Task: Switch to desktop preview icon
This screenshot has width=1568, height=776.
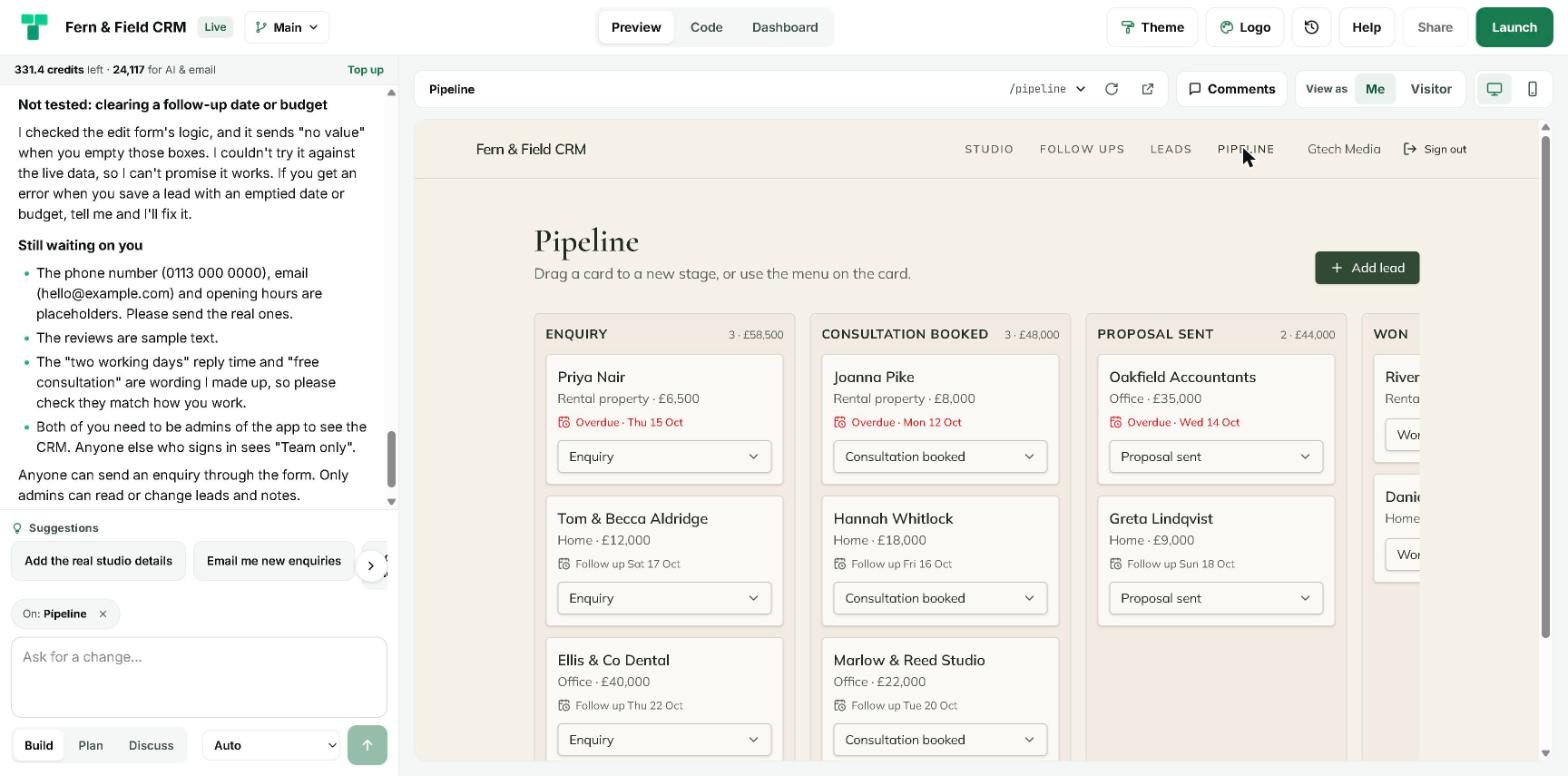Action: (x=1494, y=89)
